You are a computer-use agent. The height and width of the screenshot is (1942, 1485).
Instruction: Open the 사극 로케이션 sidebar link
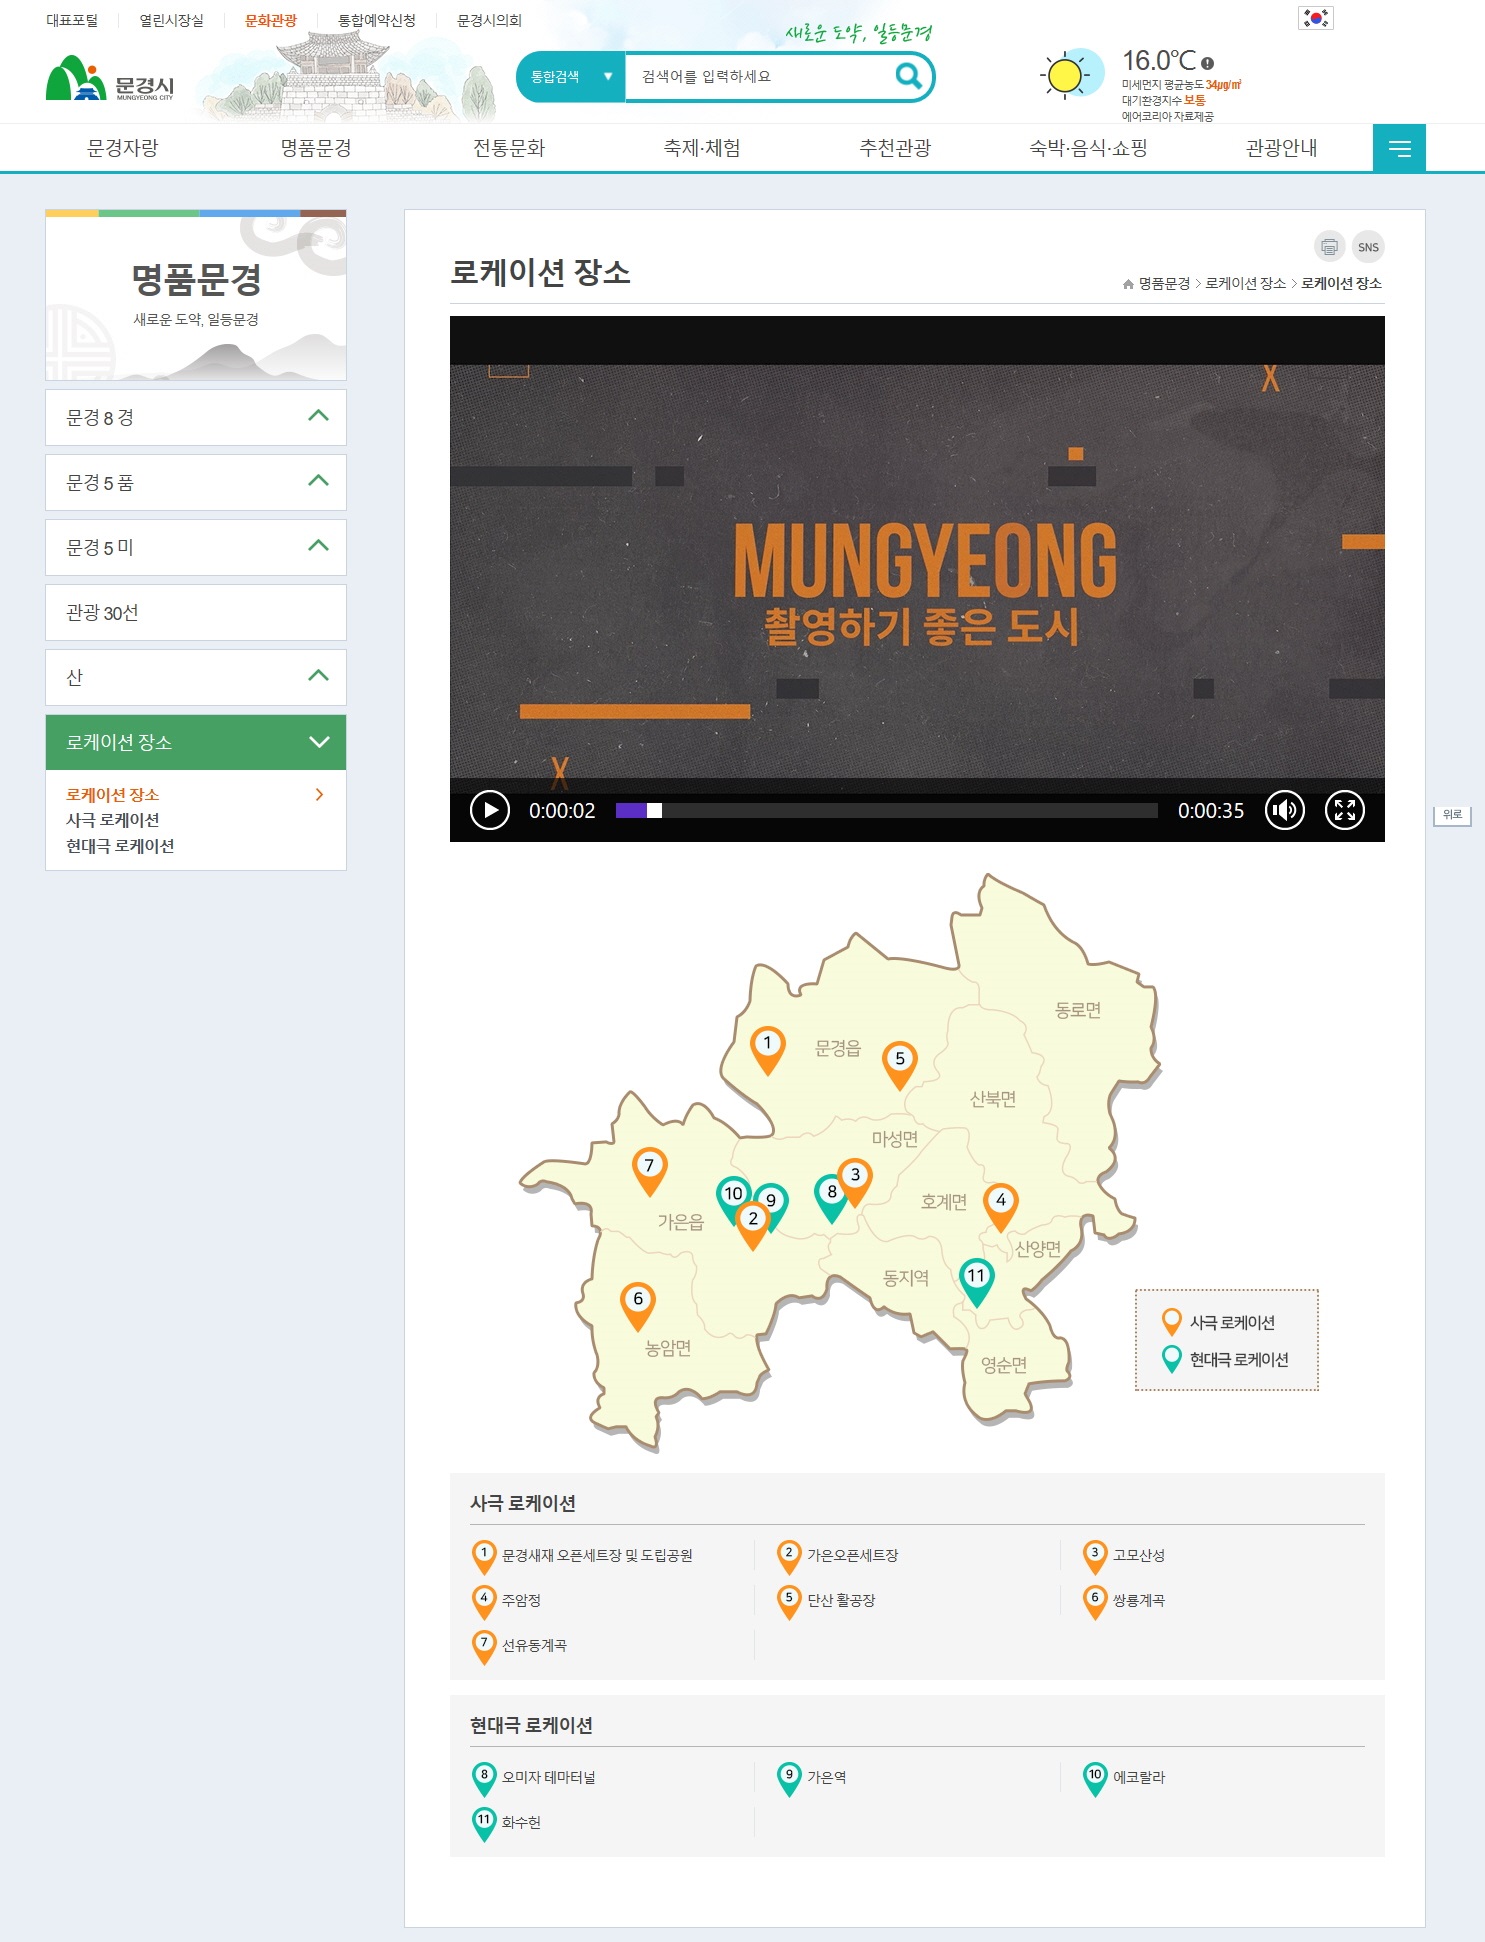tap(113, 820)
